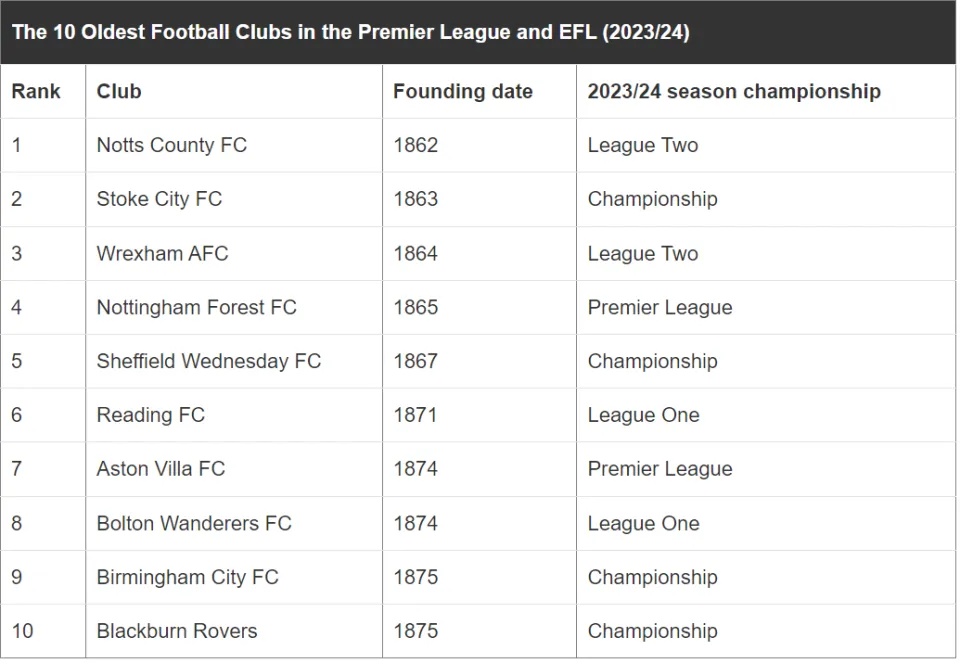
Task: Click the 2023/24 season championship header
Action: [734, 91]
